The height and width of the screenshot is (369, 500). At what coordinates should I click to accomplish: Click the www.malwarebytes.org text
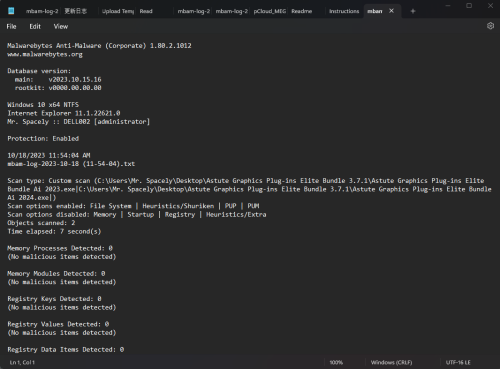point(45,54)
